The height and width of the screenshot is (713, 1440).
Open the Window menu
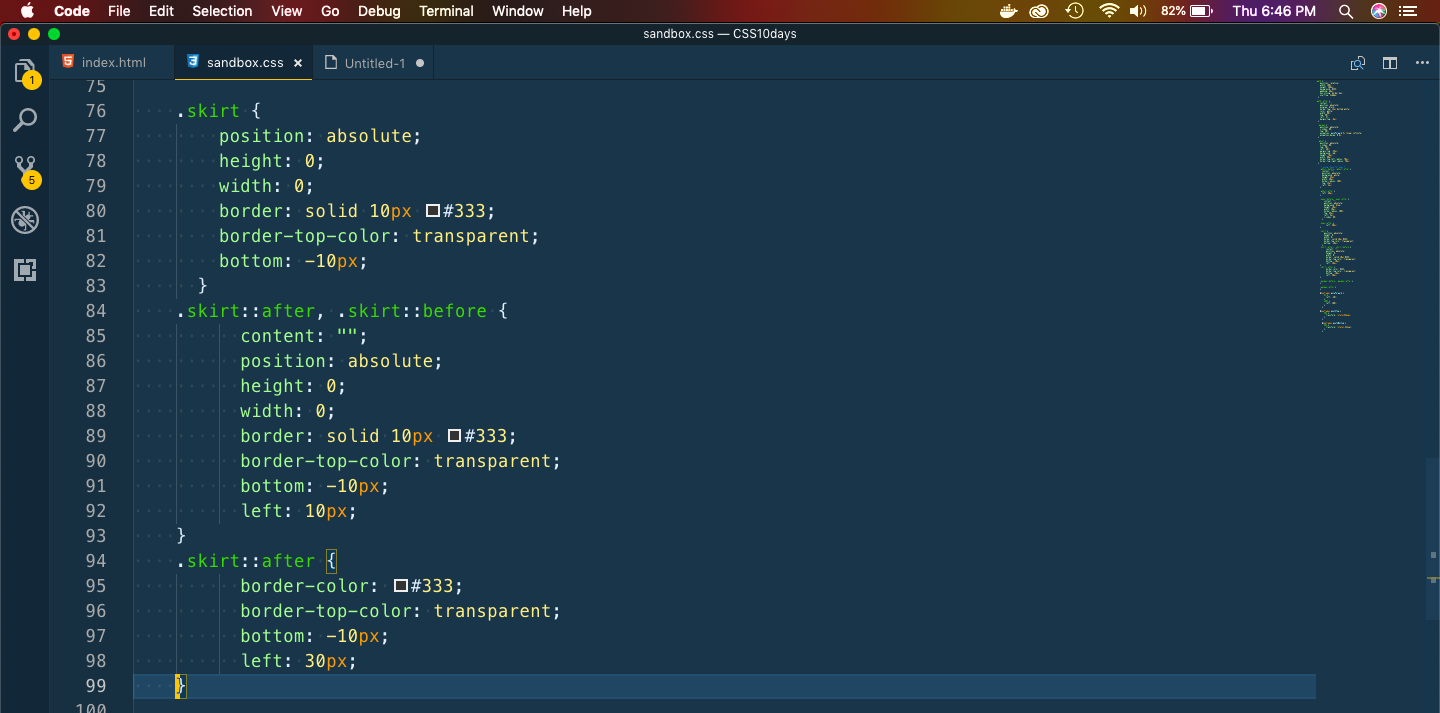518,11
